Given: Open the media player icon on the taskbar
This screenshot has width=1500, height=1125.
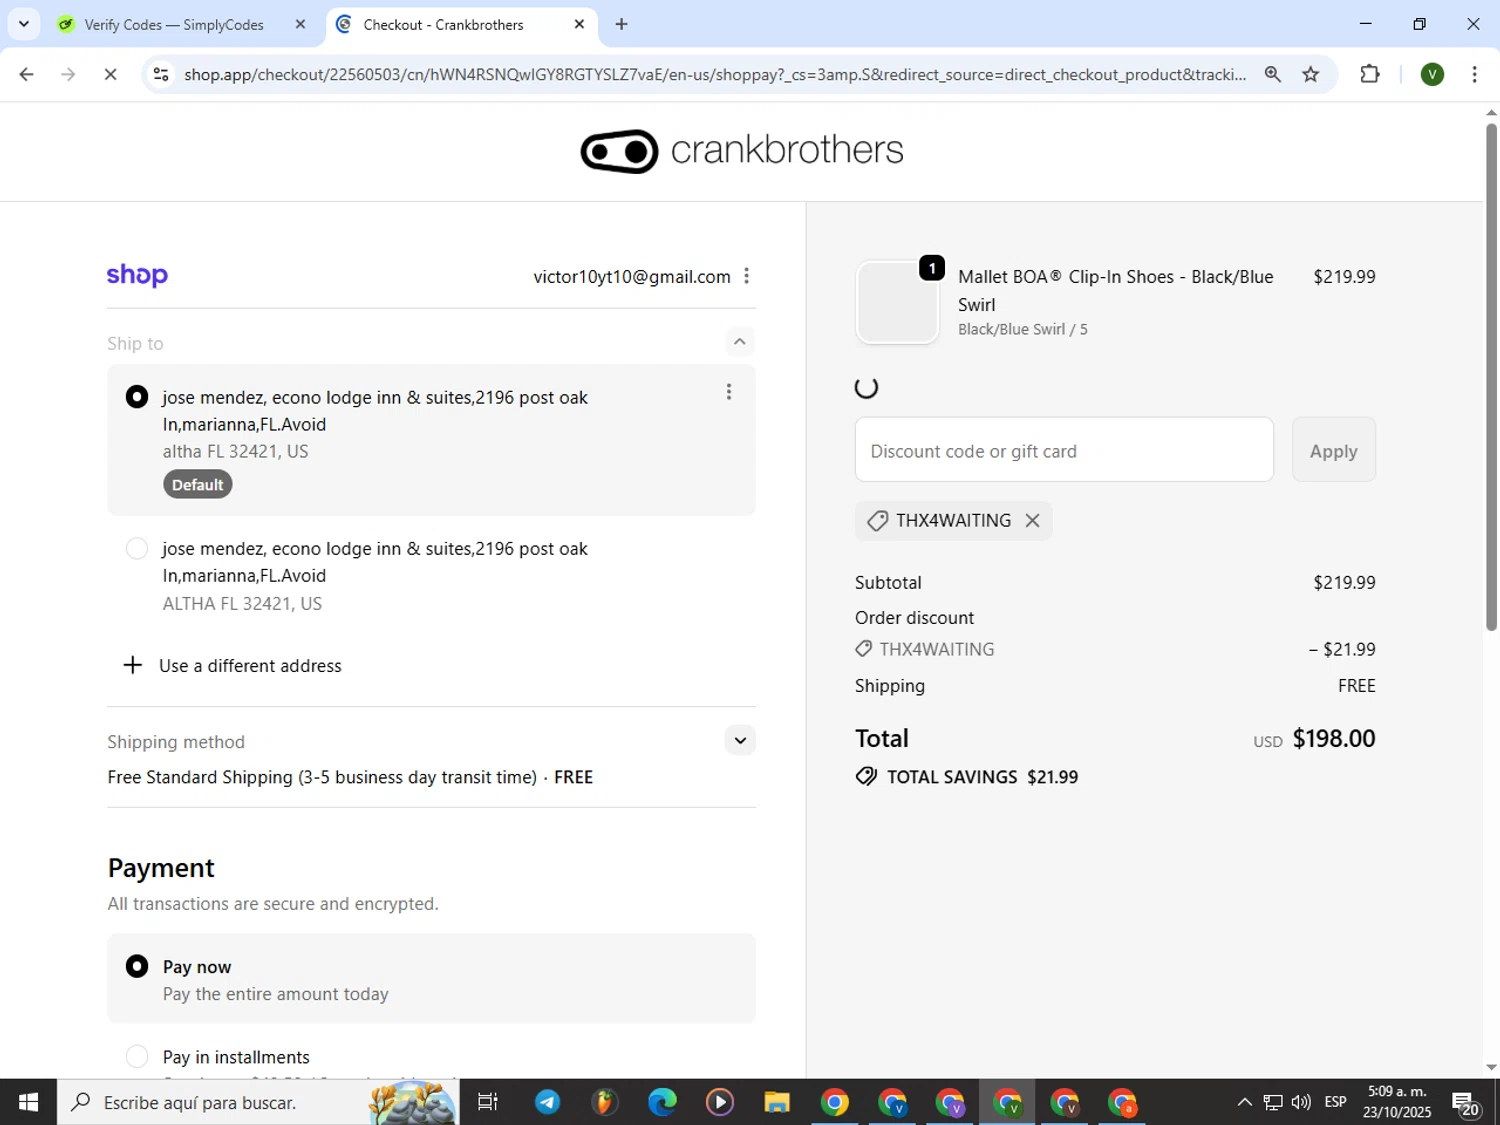Looking at the screenshot, I should click(719, 1102).
